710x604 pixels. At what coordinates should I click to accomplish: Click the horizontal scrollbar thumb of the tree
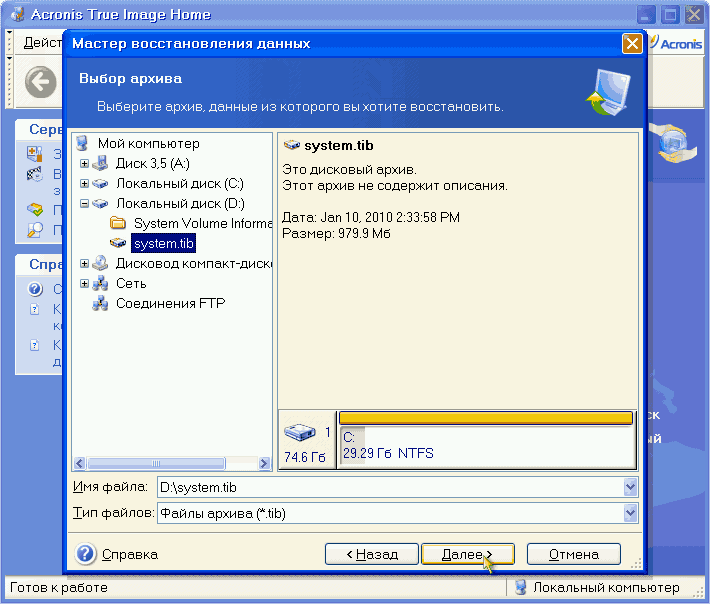pyautogui.click(x=156, y=463)
